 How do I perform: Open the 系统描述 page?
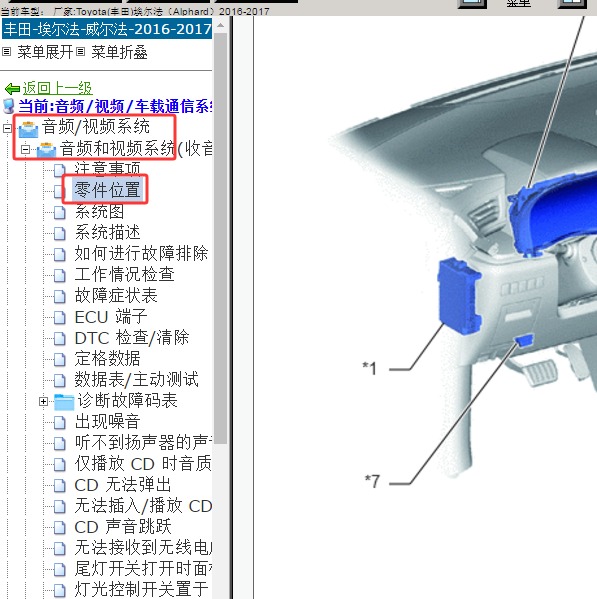[107, 232]
